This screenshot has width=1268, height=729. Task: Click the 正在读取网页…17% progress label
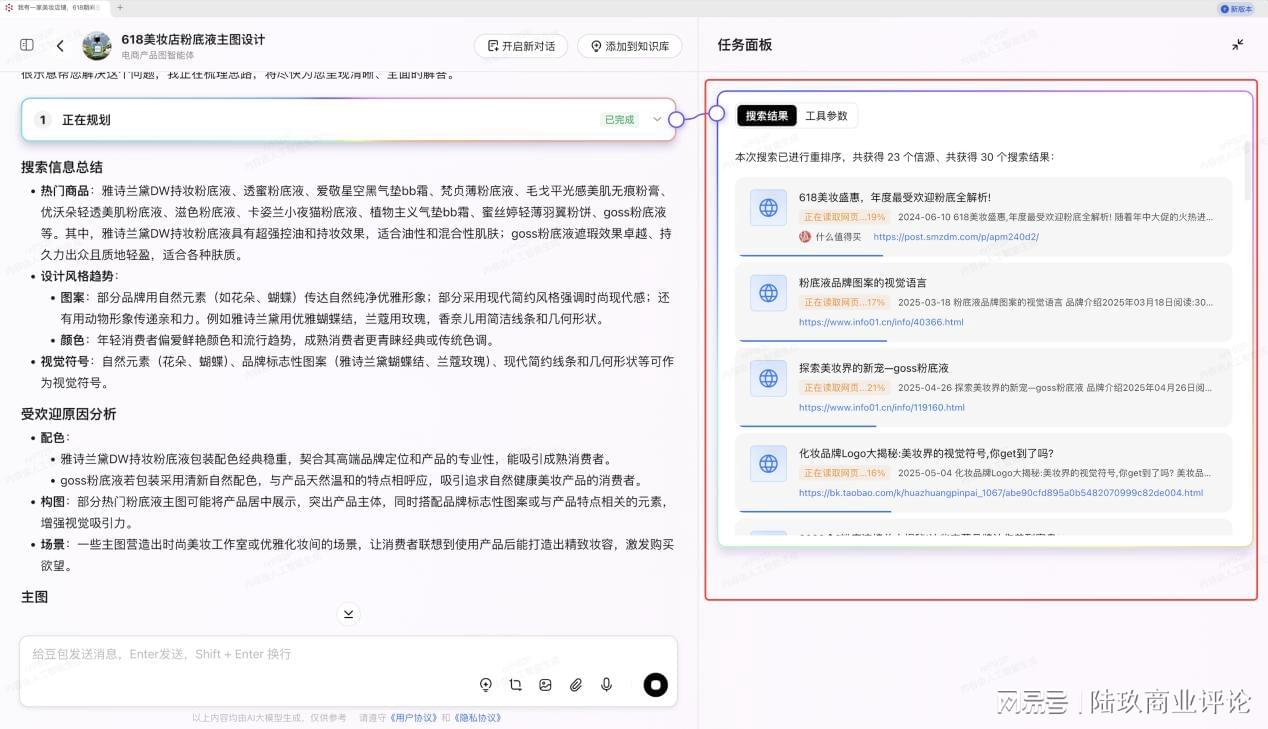(845, 302)
